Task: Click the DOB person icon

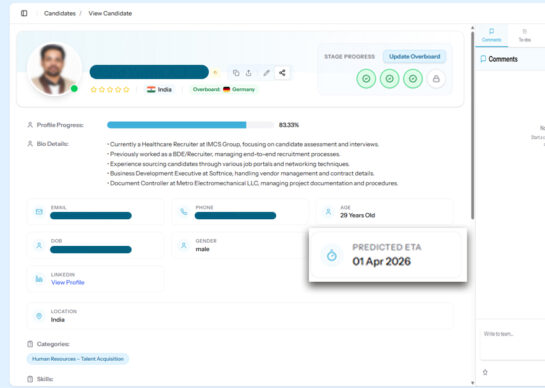Action: [x=39, y=245]
